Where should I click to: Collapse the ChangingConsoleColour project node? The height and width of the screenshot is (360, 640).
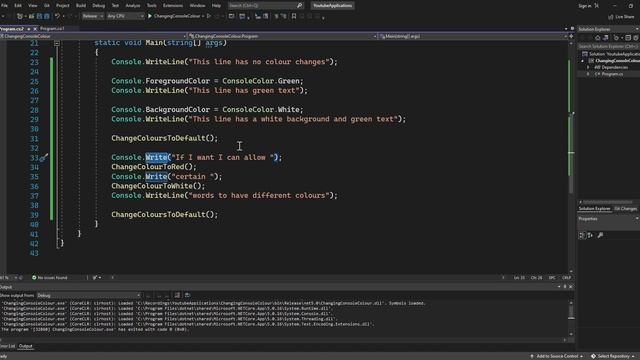coord(583,61)
